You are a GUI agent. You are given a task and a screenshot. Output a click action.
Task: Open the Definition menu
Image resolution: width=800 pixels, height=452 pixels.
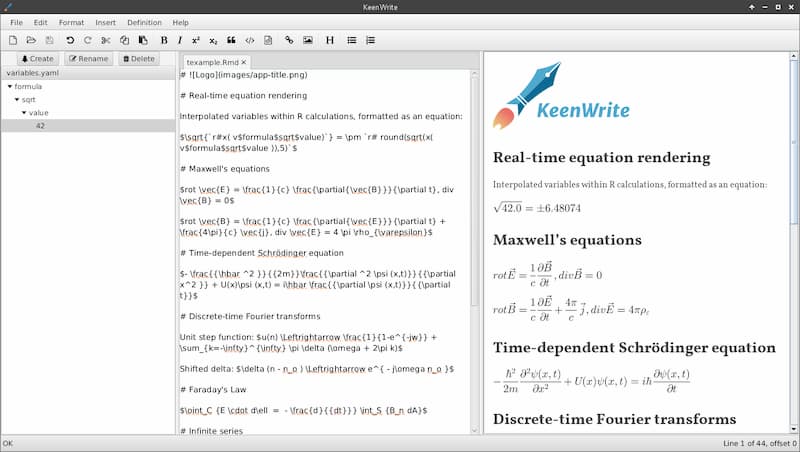pyautogui.click(x=144, y=22)
